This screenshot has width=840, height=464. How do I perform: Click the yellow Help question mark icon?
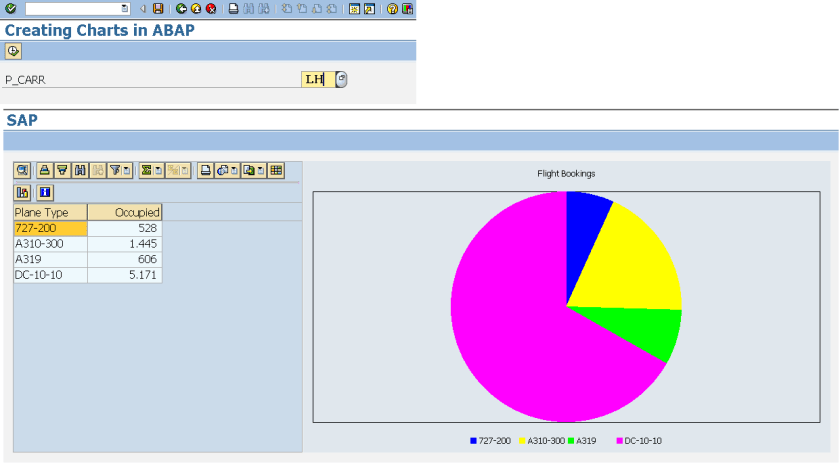pos(392,9)
